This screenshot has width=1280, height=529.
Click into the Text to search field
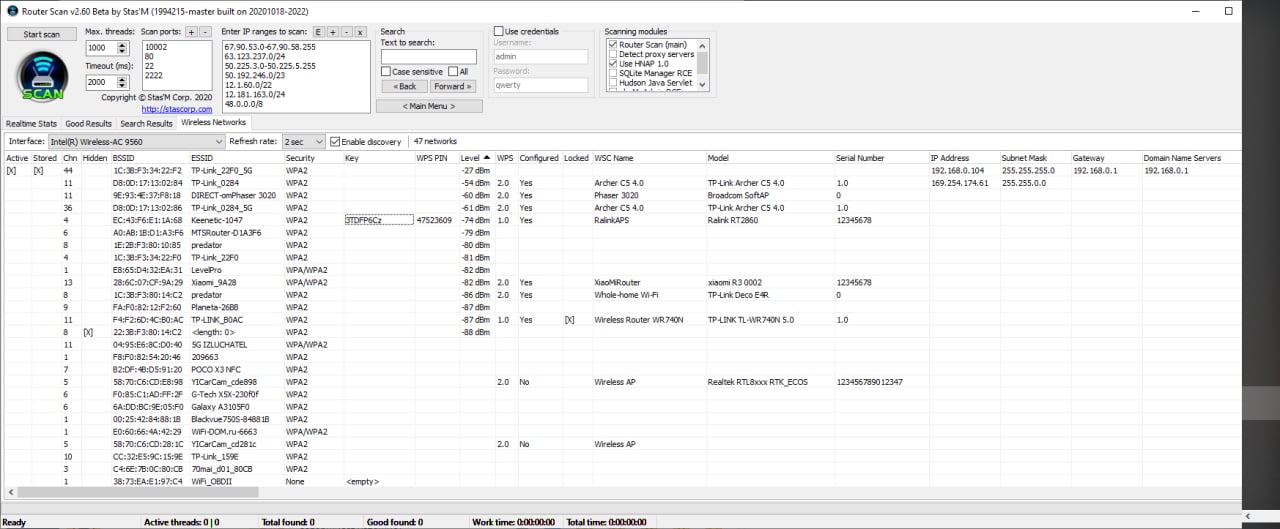pos(429,57)
